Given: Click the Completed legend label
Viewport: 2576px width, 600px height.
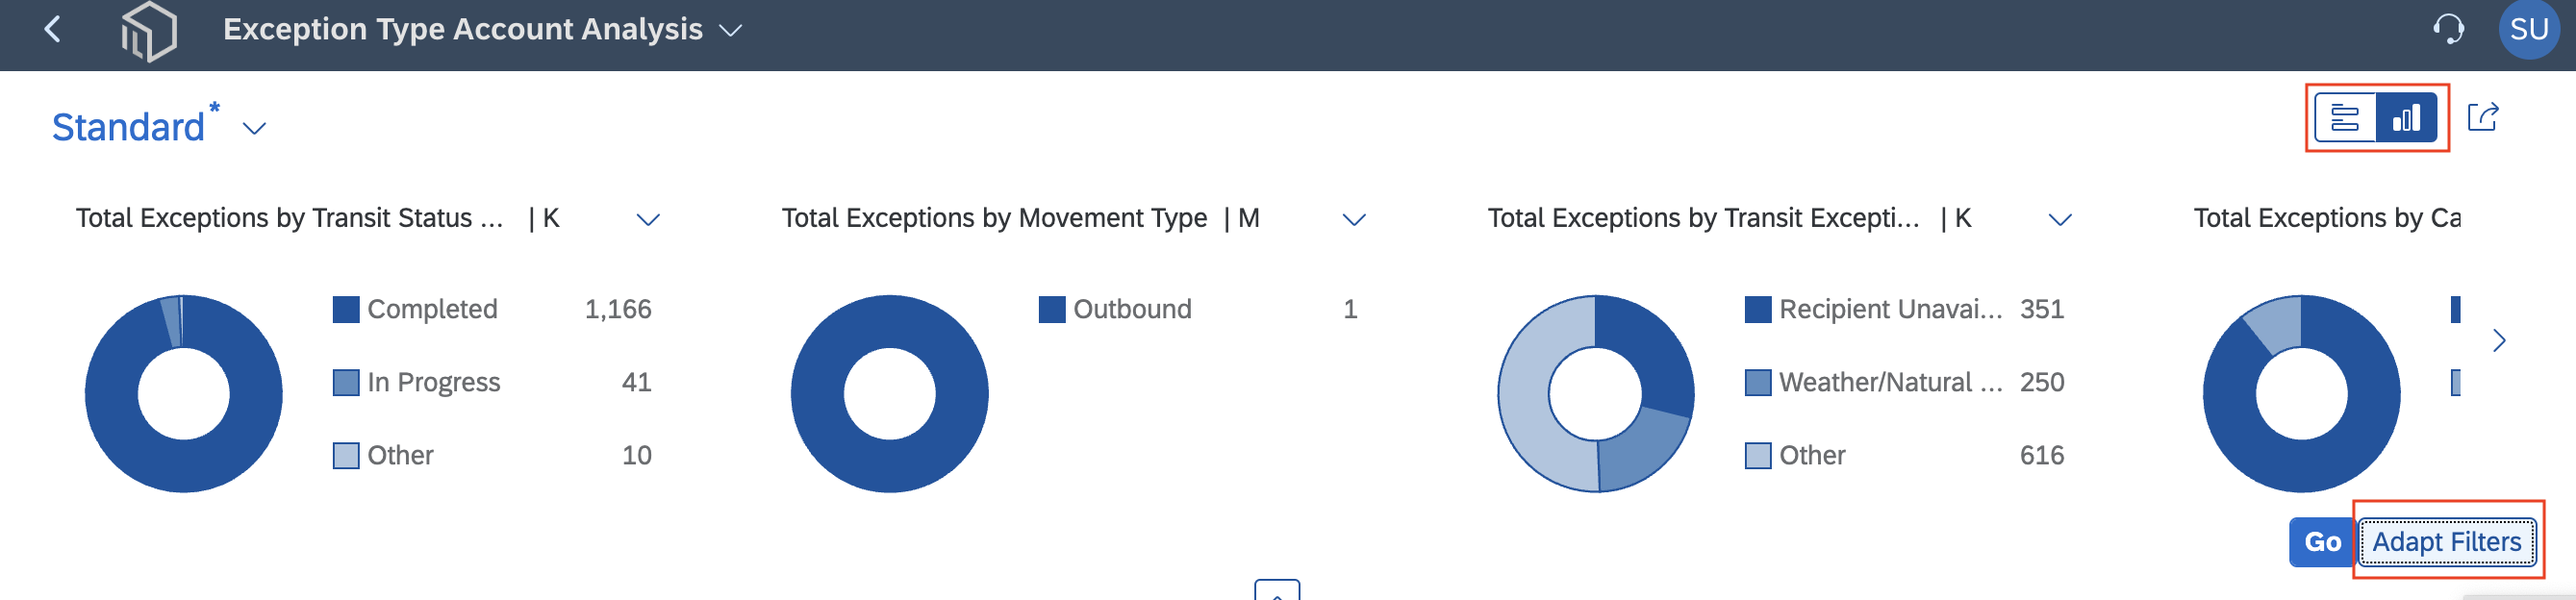Looking at the screenshot, I should (x=432, y=310).
